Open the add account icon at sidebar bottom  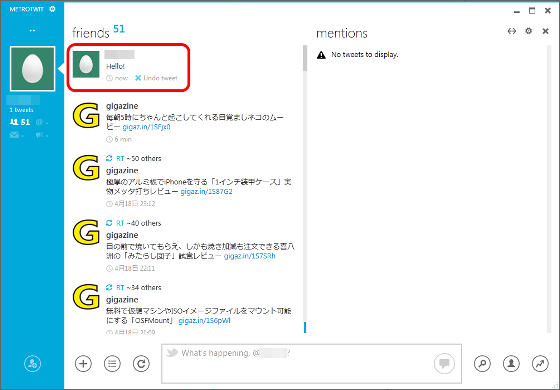click(32, 364)
